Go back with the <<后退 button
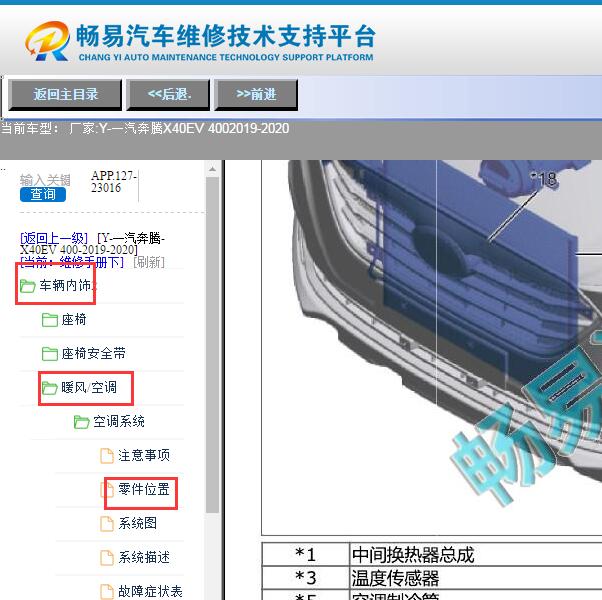 [x=168, y=94]
